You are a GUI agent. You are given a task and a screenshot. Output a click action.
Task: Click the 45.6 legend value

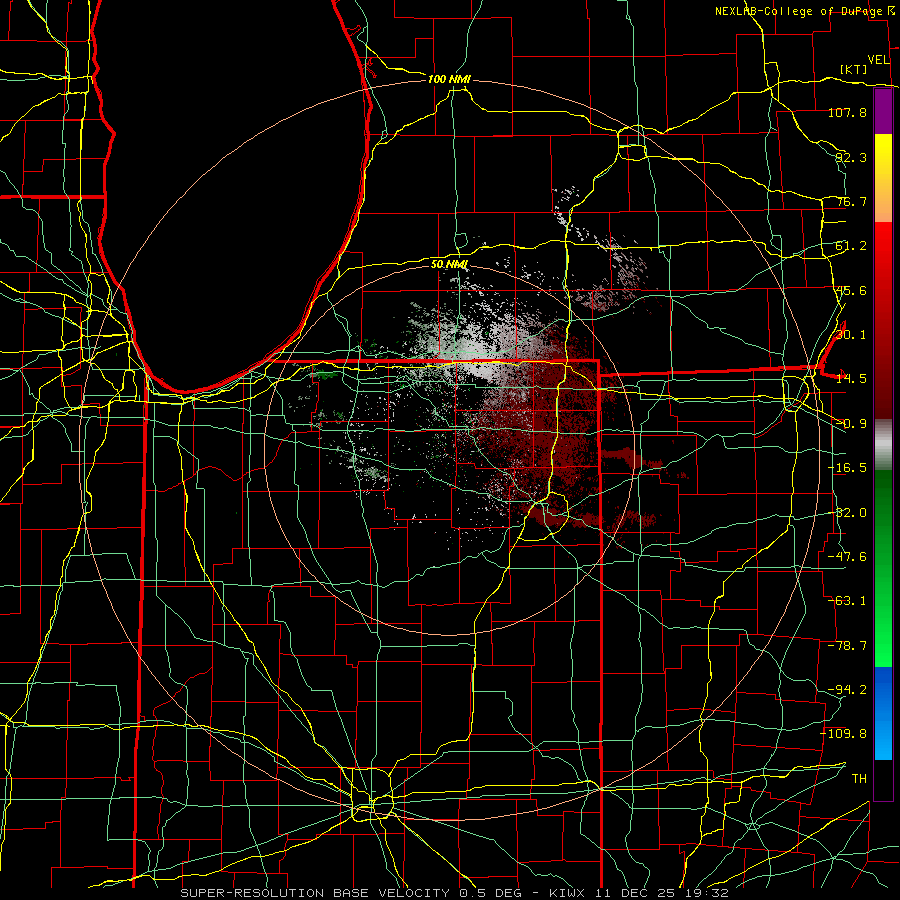click(851, 290)
